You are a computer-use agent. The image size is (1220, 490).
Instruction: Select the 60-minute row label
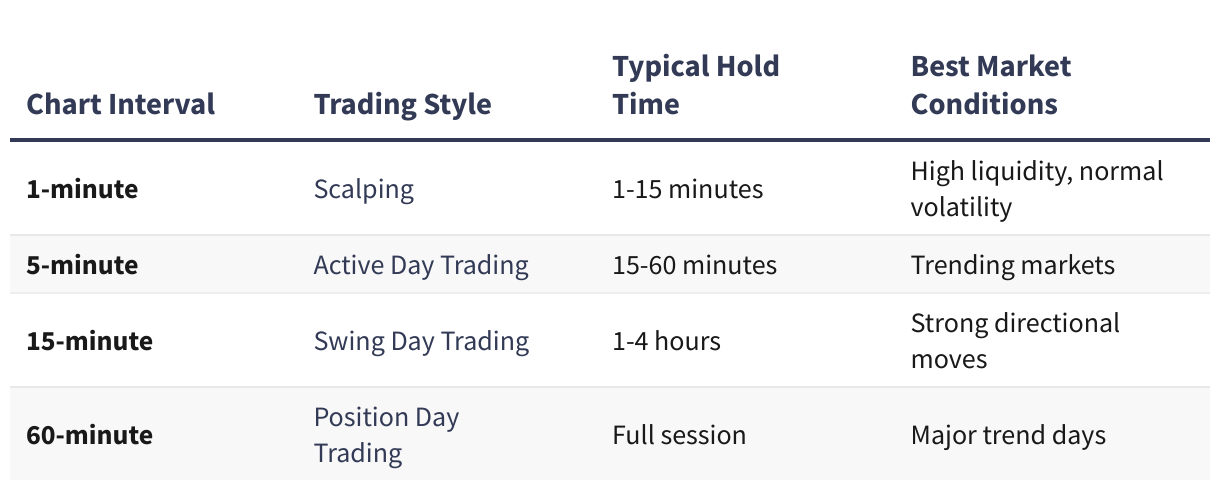click(89, 435)
